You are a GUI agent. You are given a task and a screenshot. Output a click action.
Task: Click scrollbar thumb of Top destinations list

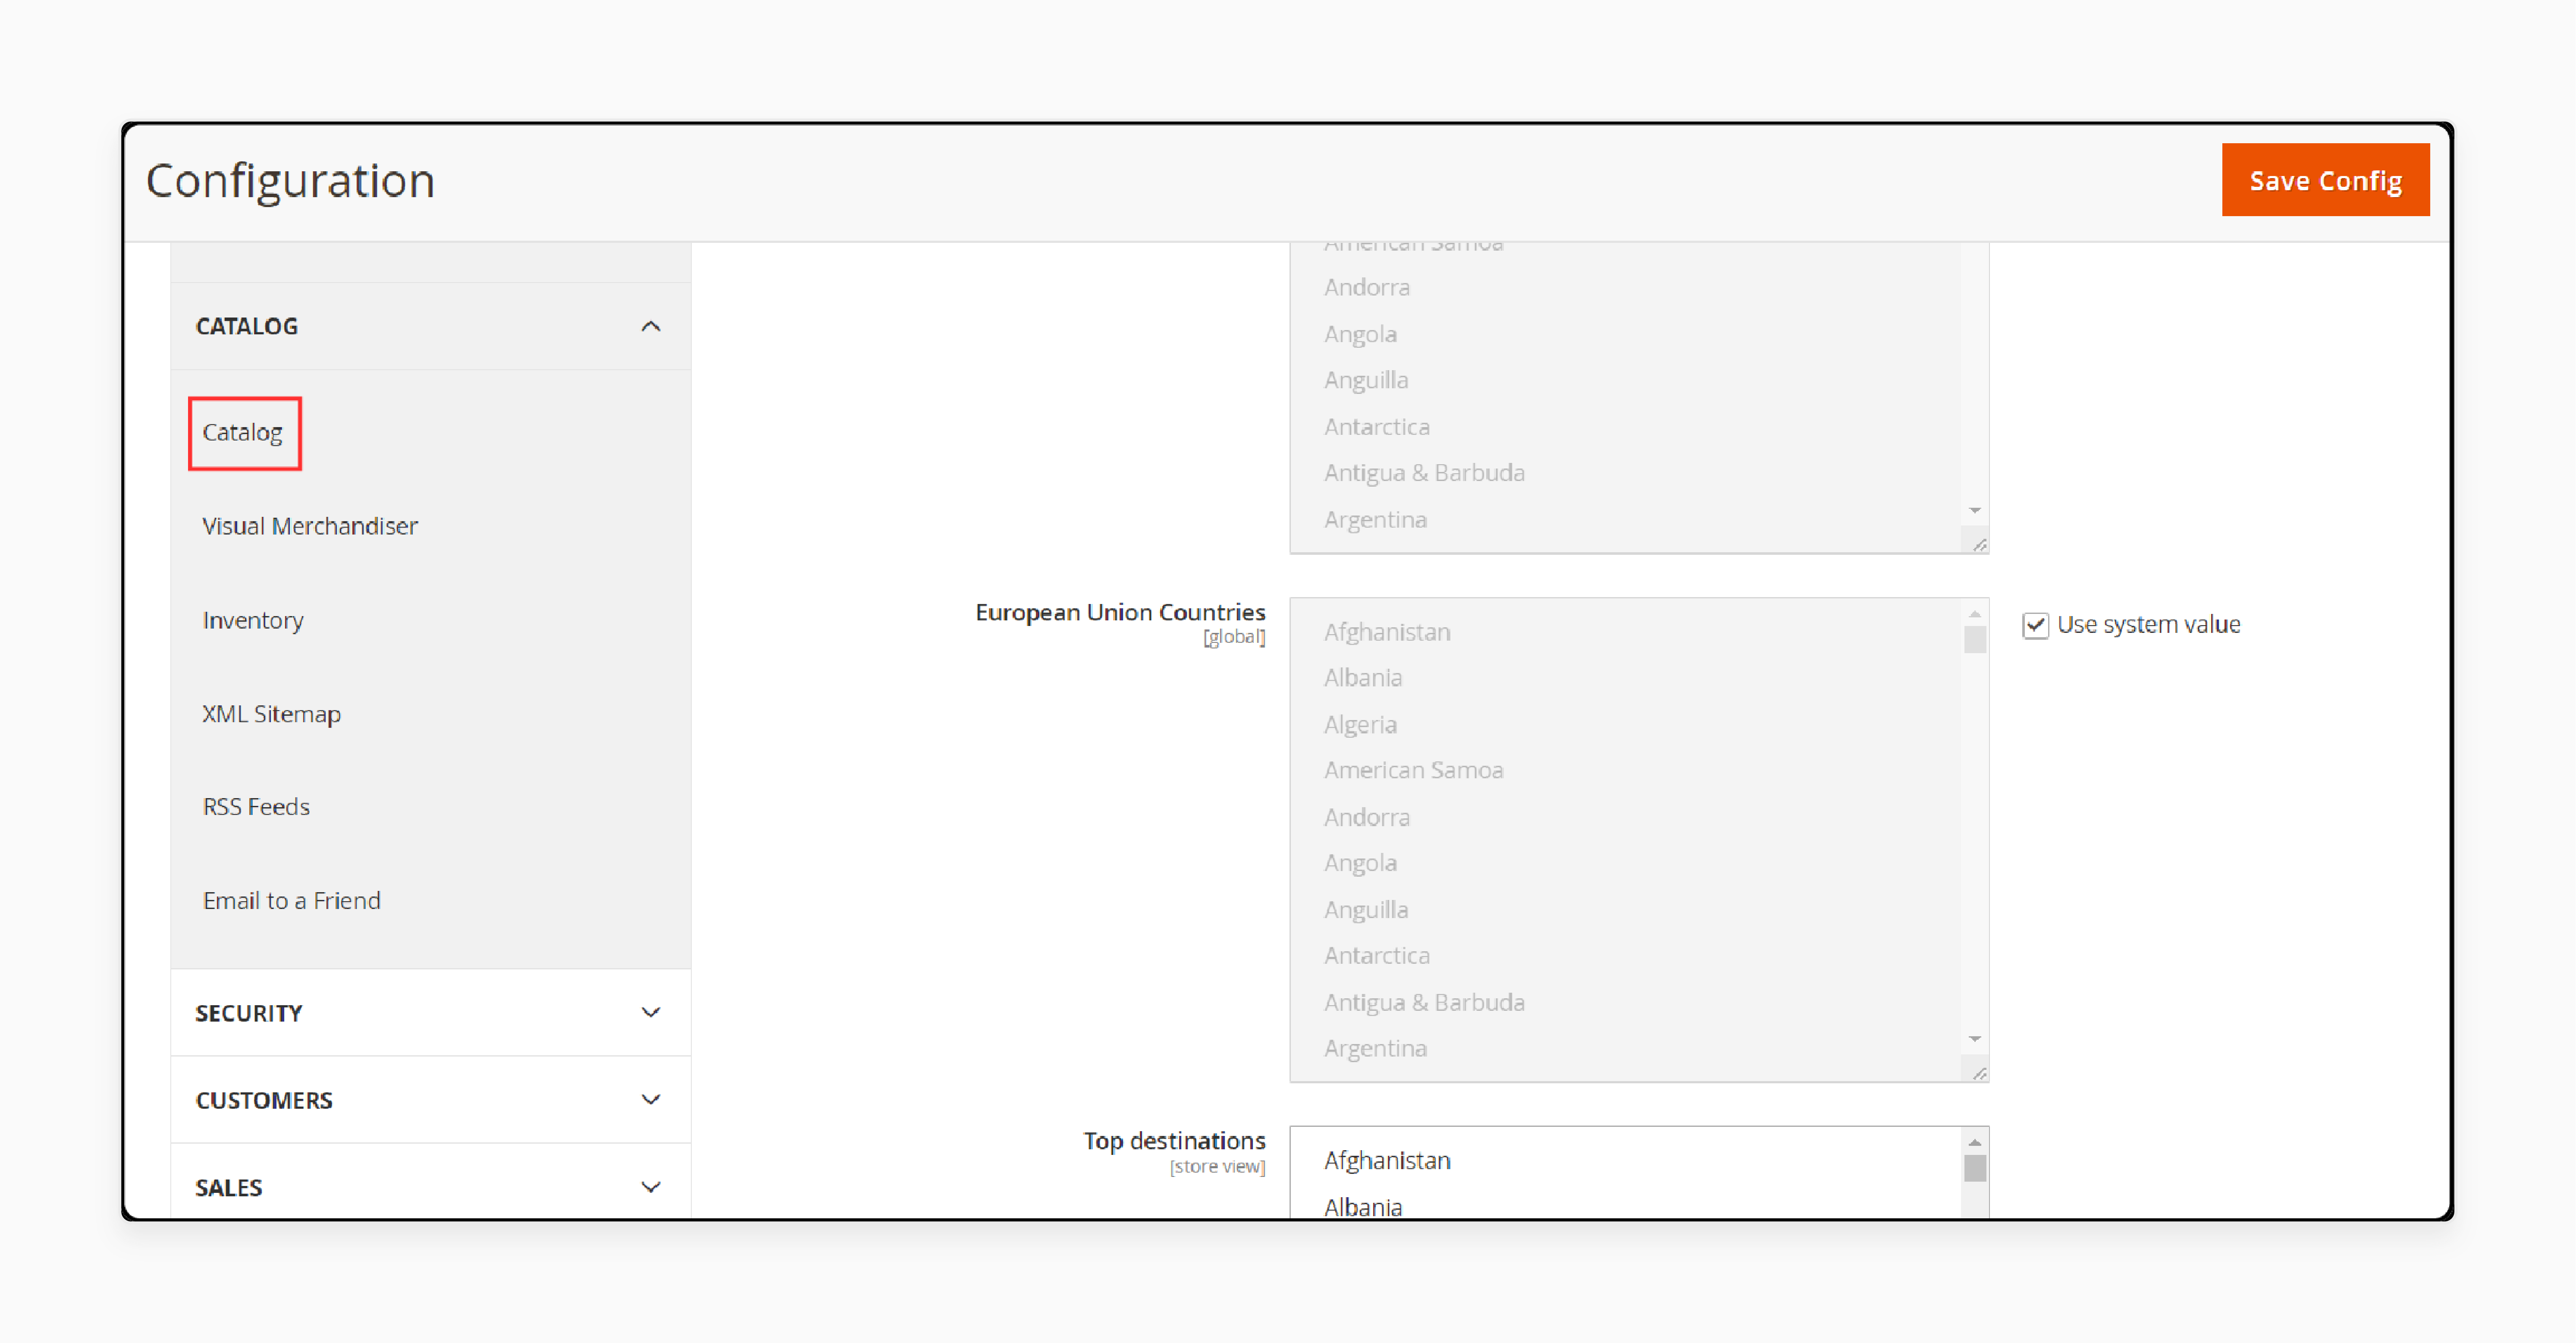(x=1975, y=1168)
